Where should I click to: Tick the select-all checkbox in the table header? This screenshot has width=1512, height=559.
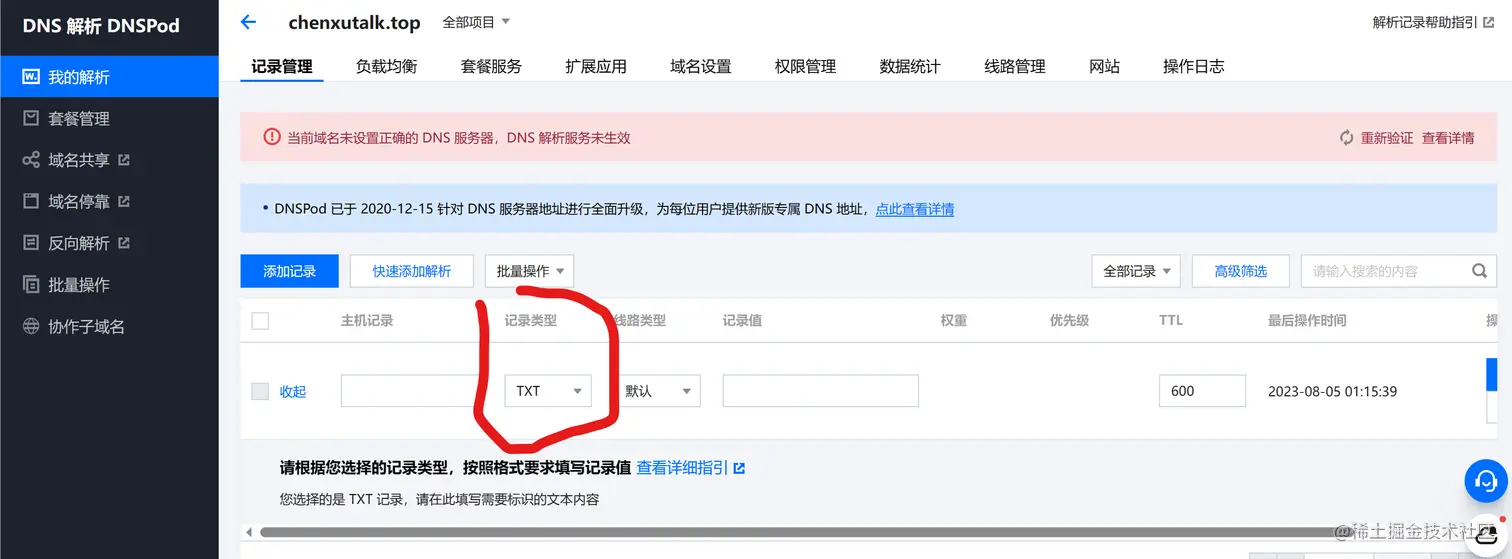click(x=260, y=321)
